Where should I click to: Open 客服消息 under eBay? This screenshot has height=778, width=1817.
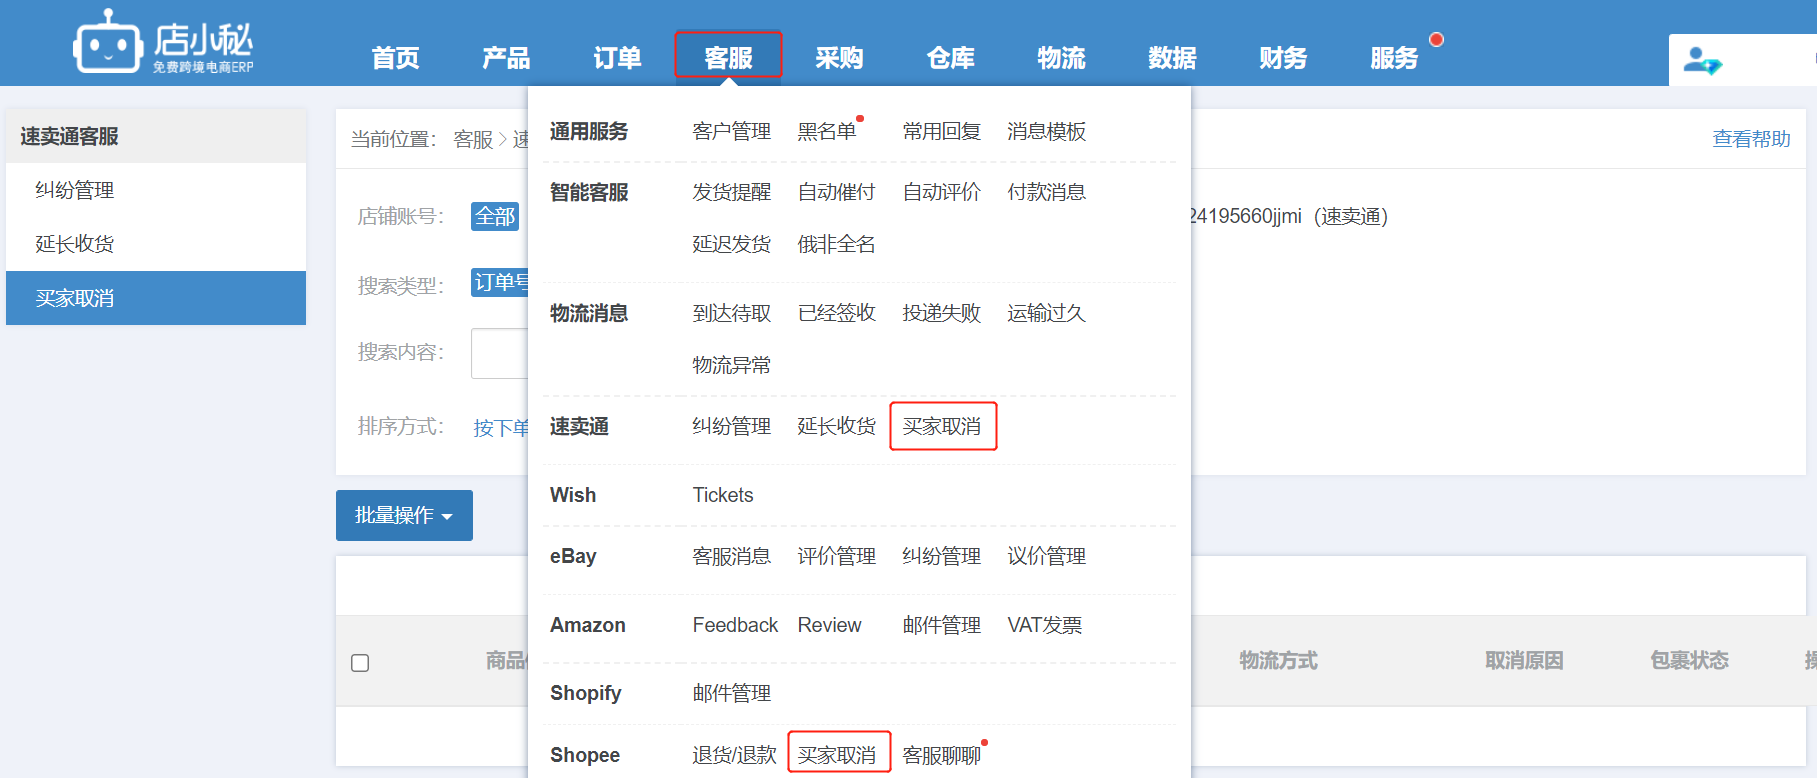coord(732,556)
